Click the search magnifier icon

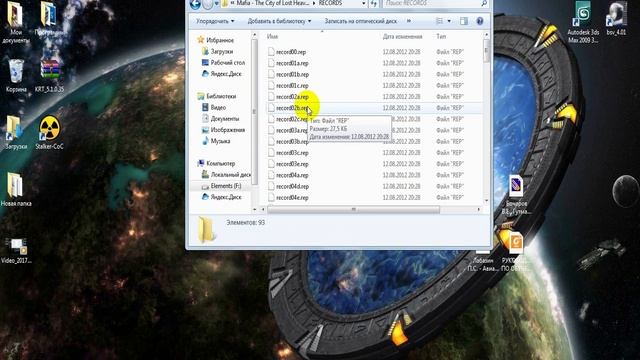[x=484, y=3]
